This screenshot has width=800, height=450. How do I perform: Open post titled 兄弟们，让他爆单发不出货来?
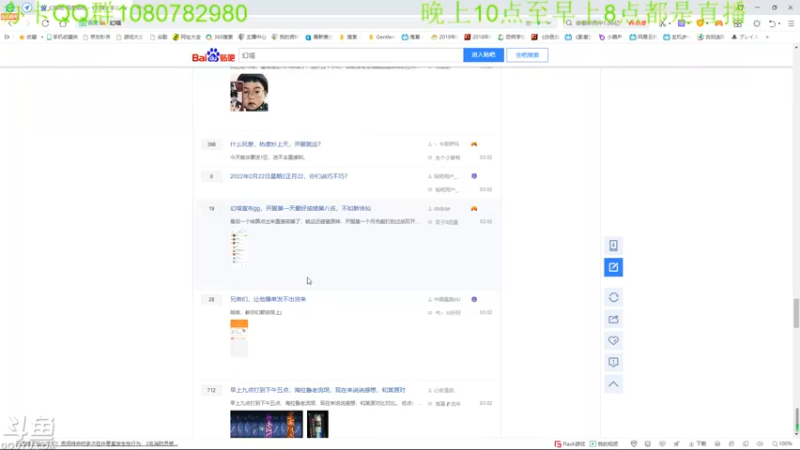point(268,299)
